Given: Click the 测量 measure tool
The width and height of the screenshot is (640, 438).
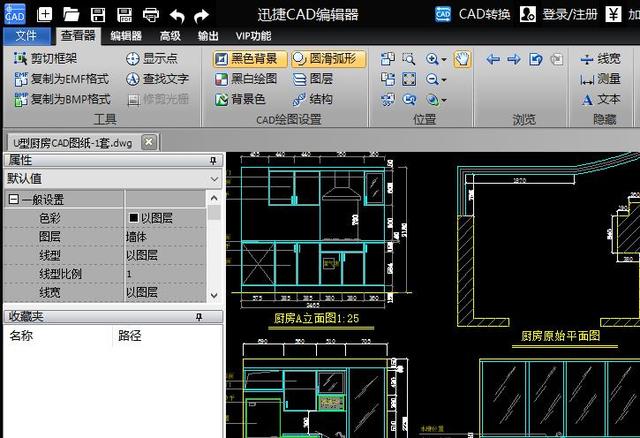Looking at the screenshot, I should (x=601, y=79).
